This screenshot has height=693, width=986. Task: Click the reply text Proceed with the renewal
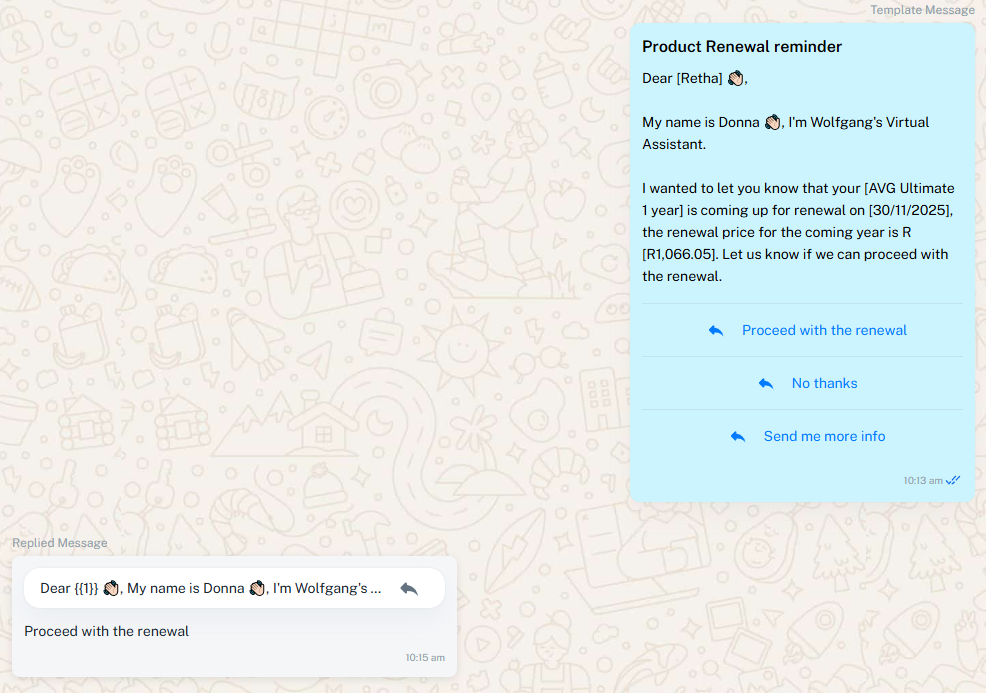coord(106,631)
